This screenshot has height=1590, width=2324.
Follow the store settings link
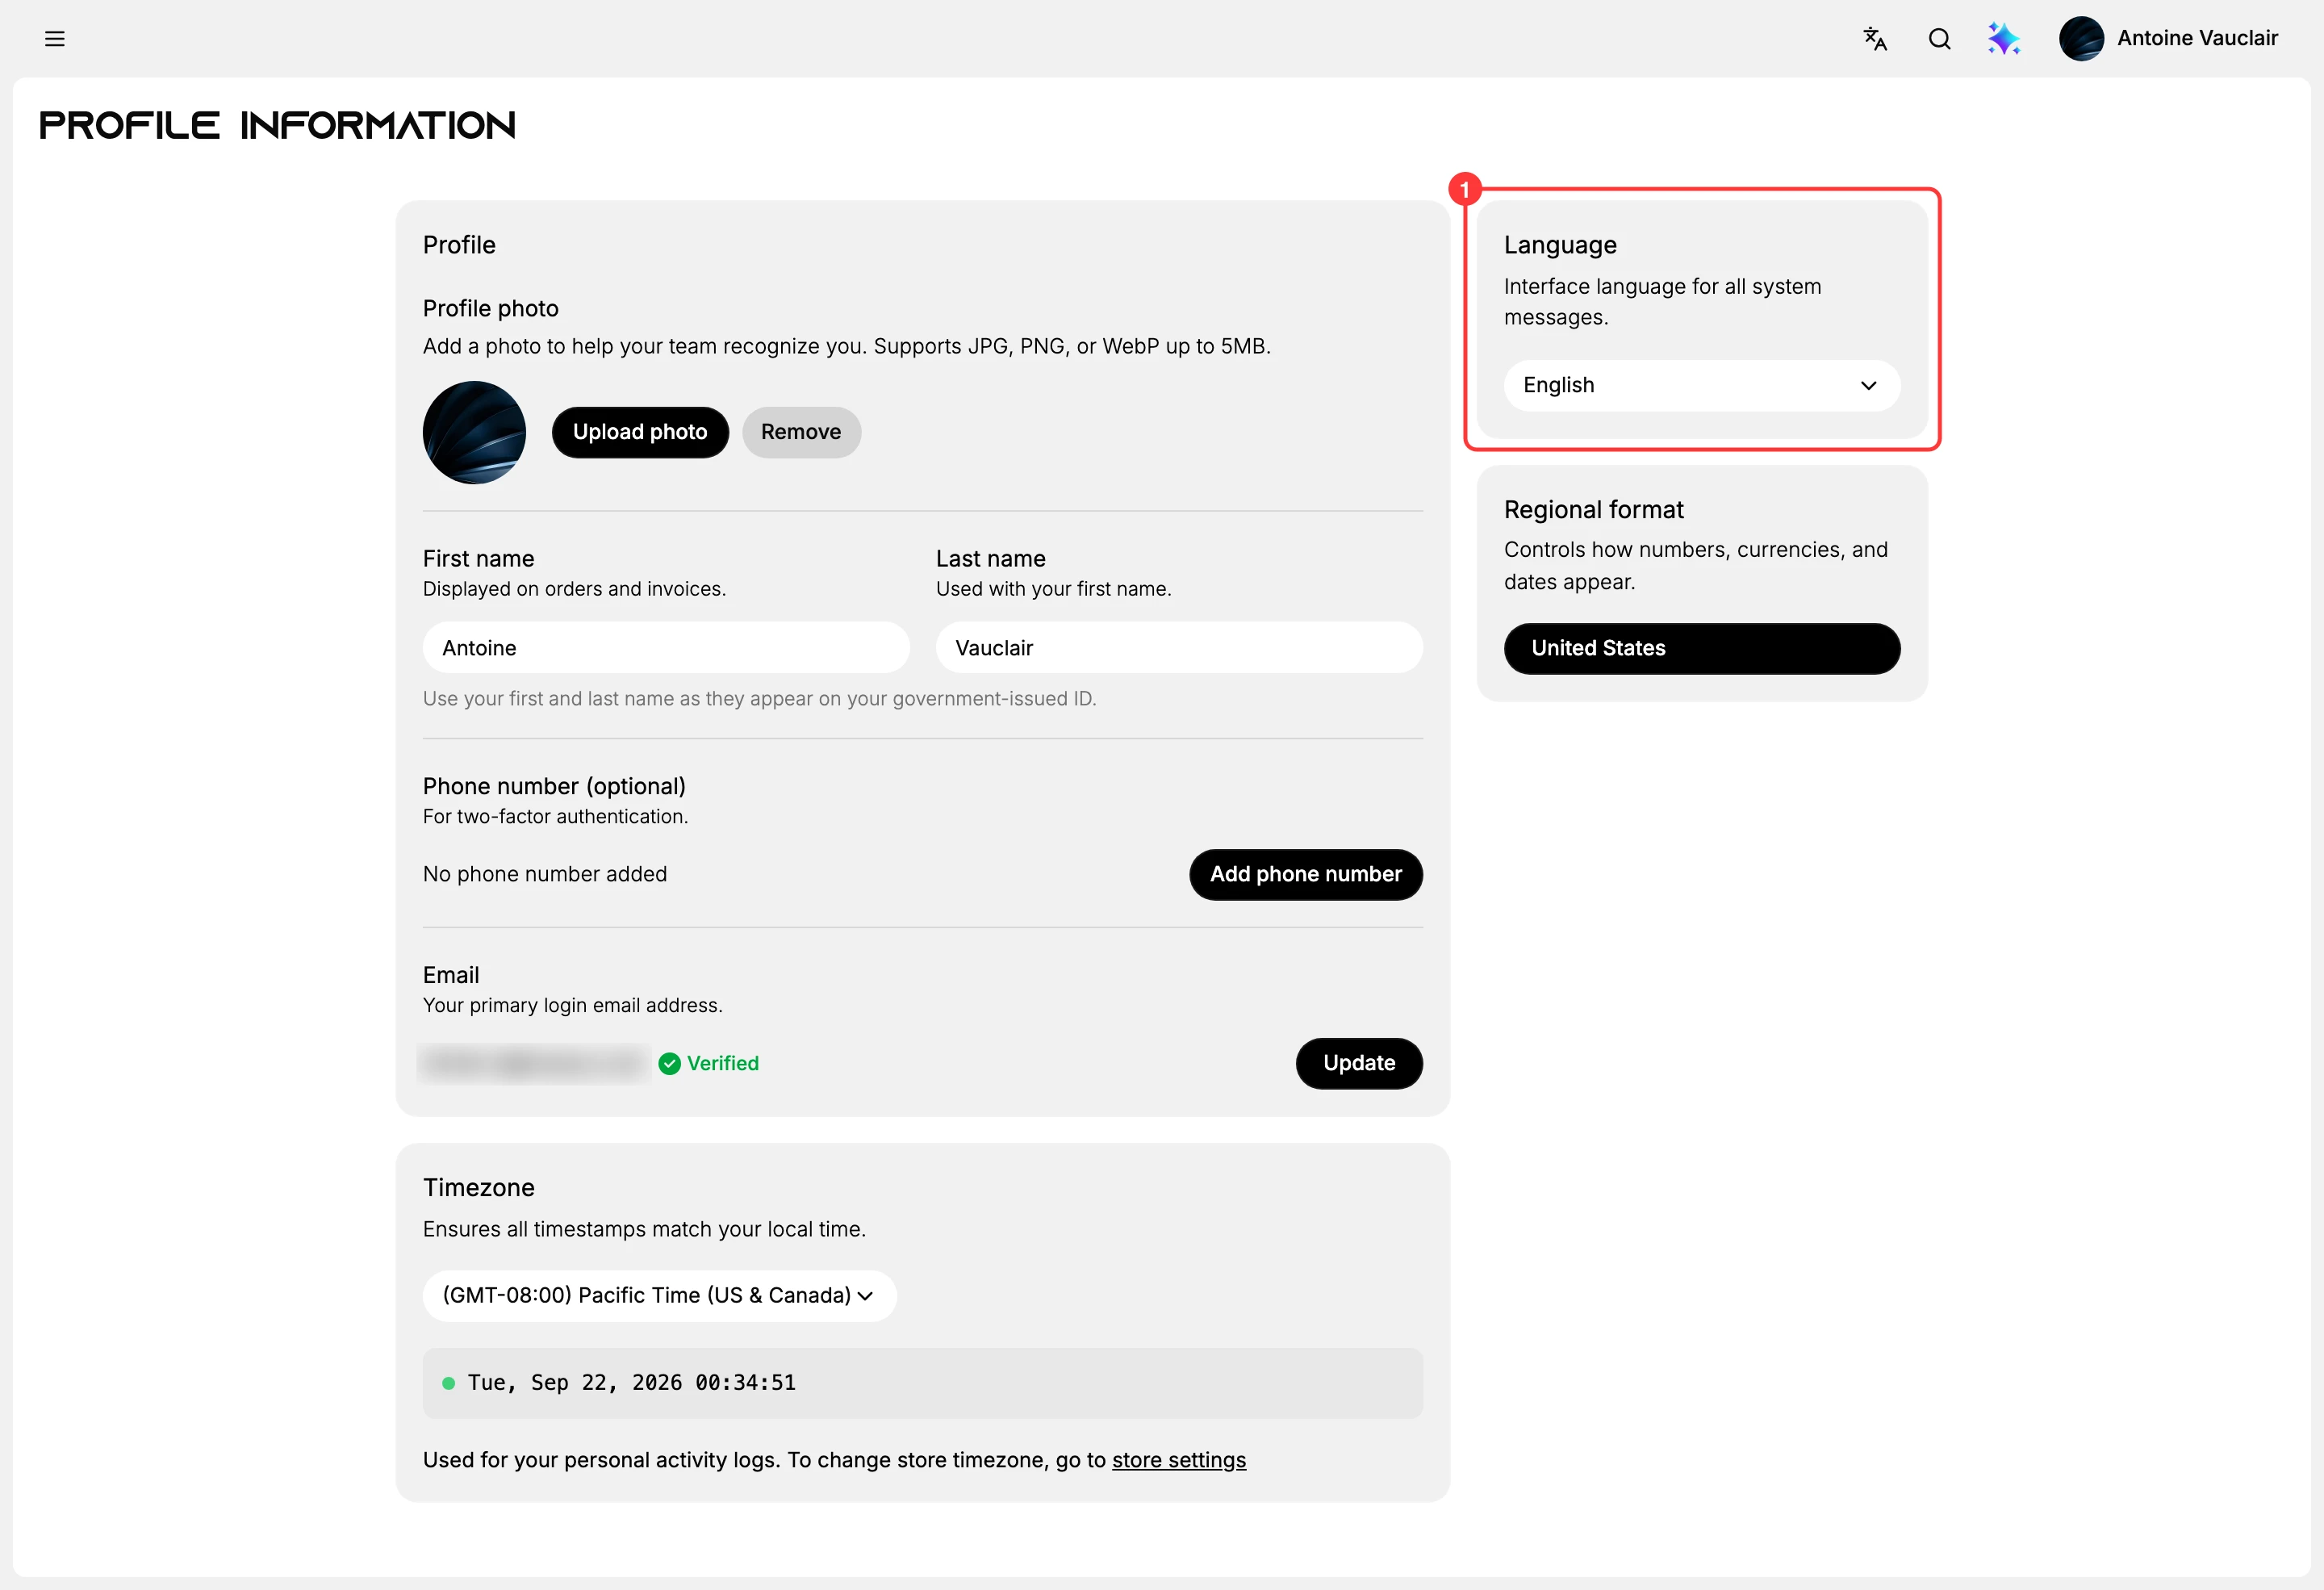pyautogui.click(x=1178, y=1461)
